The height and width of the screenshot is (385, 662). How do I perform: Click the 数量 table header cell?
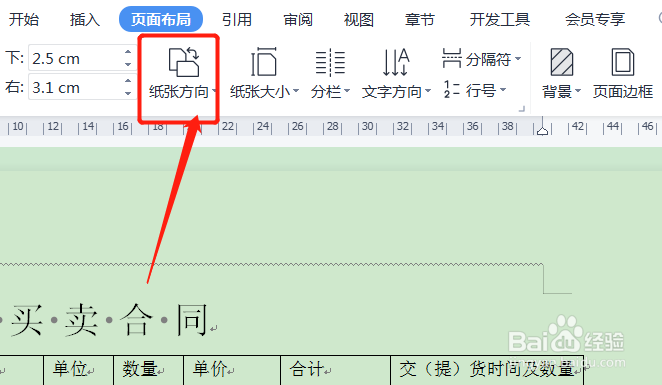[149, 370]
